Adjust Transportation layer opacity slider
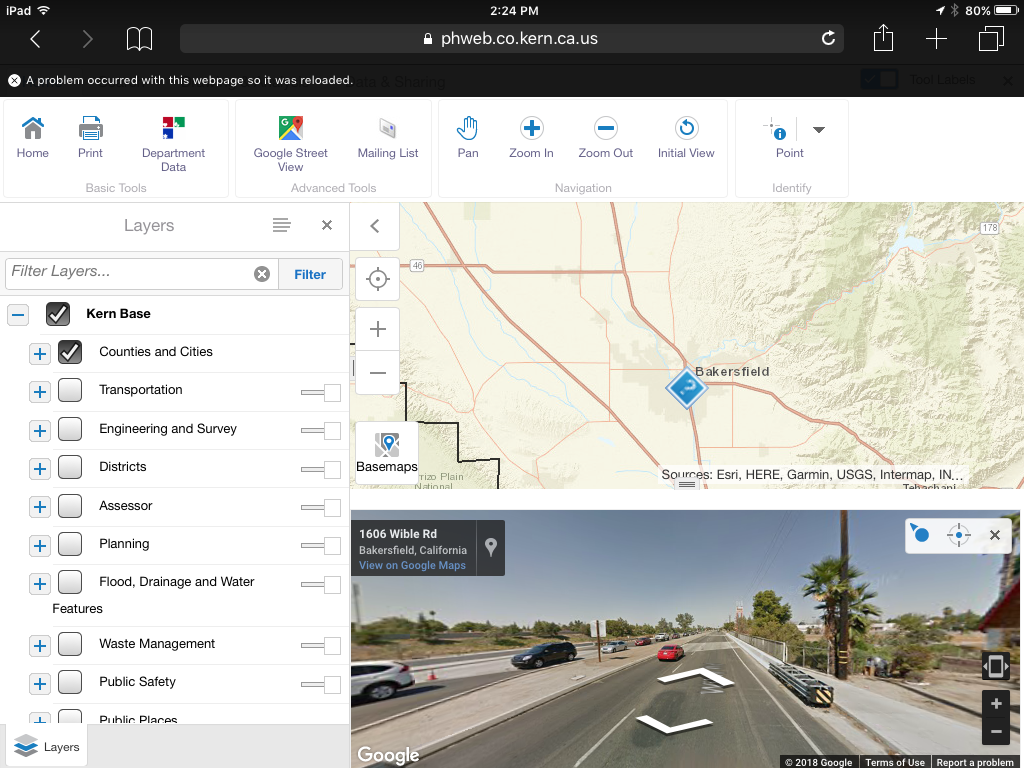This screenshot has height=768, width=1024. 321,392
